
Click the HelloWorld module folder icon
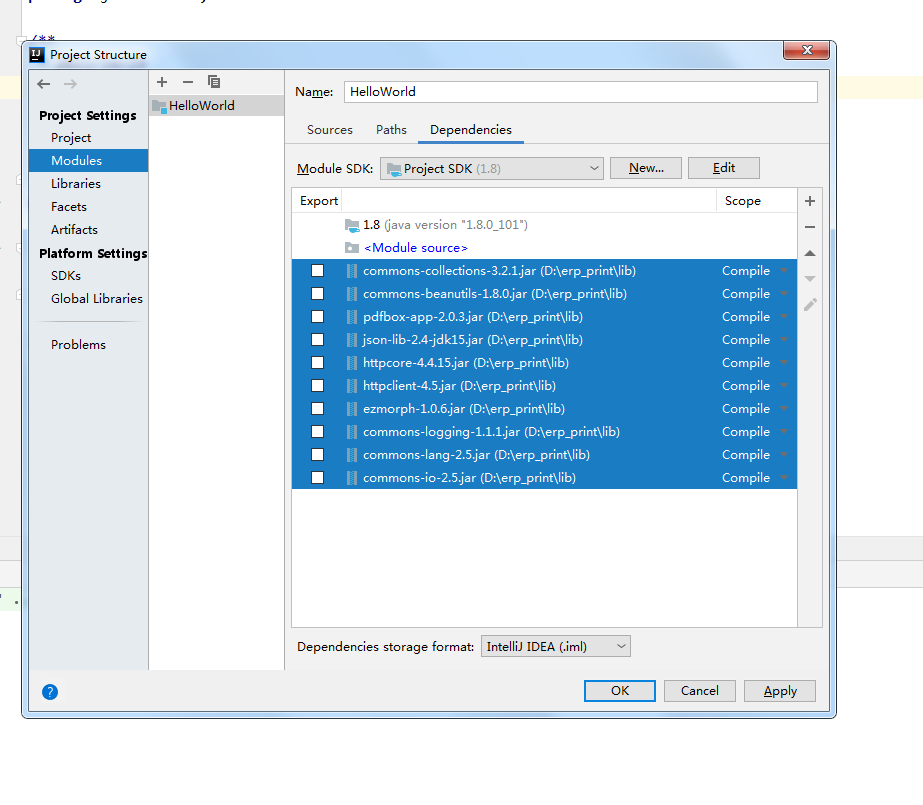click(159, 107)
